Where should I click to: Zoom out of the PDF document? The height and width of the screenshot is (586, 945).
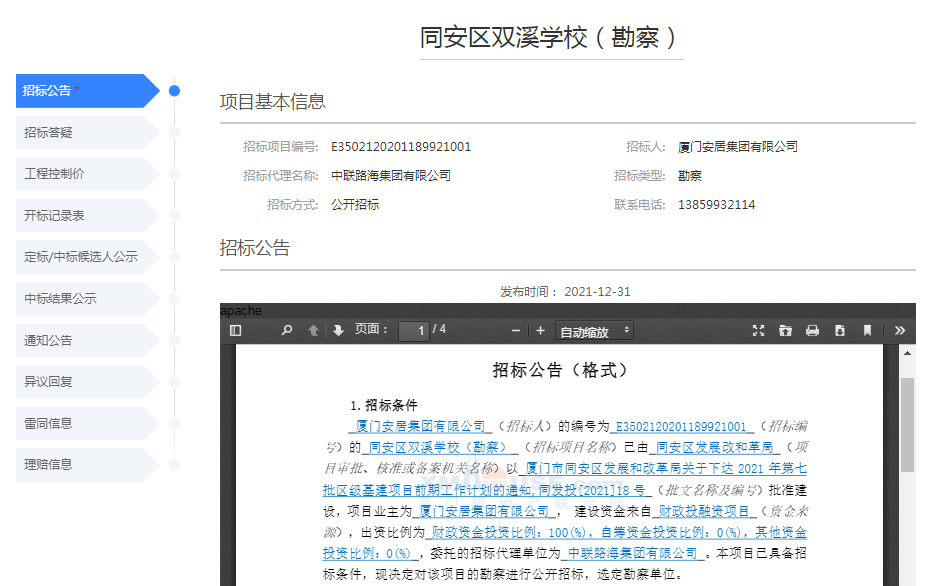(x=516, y=331)
